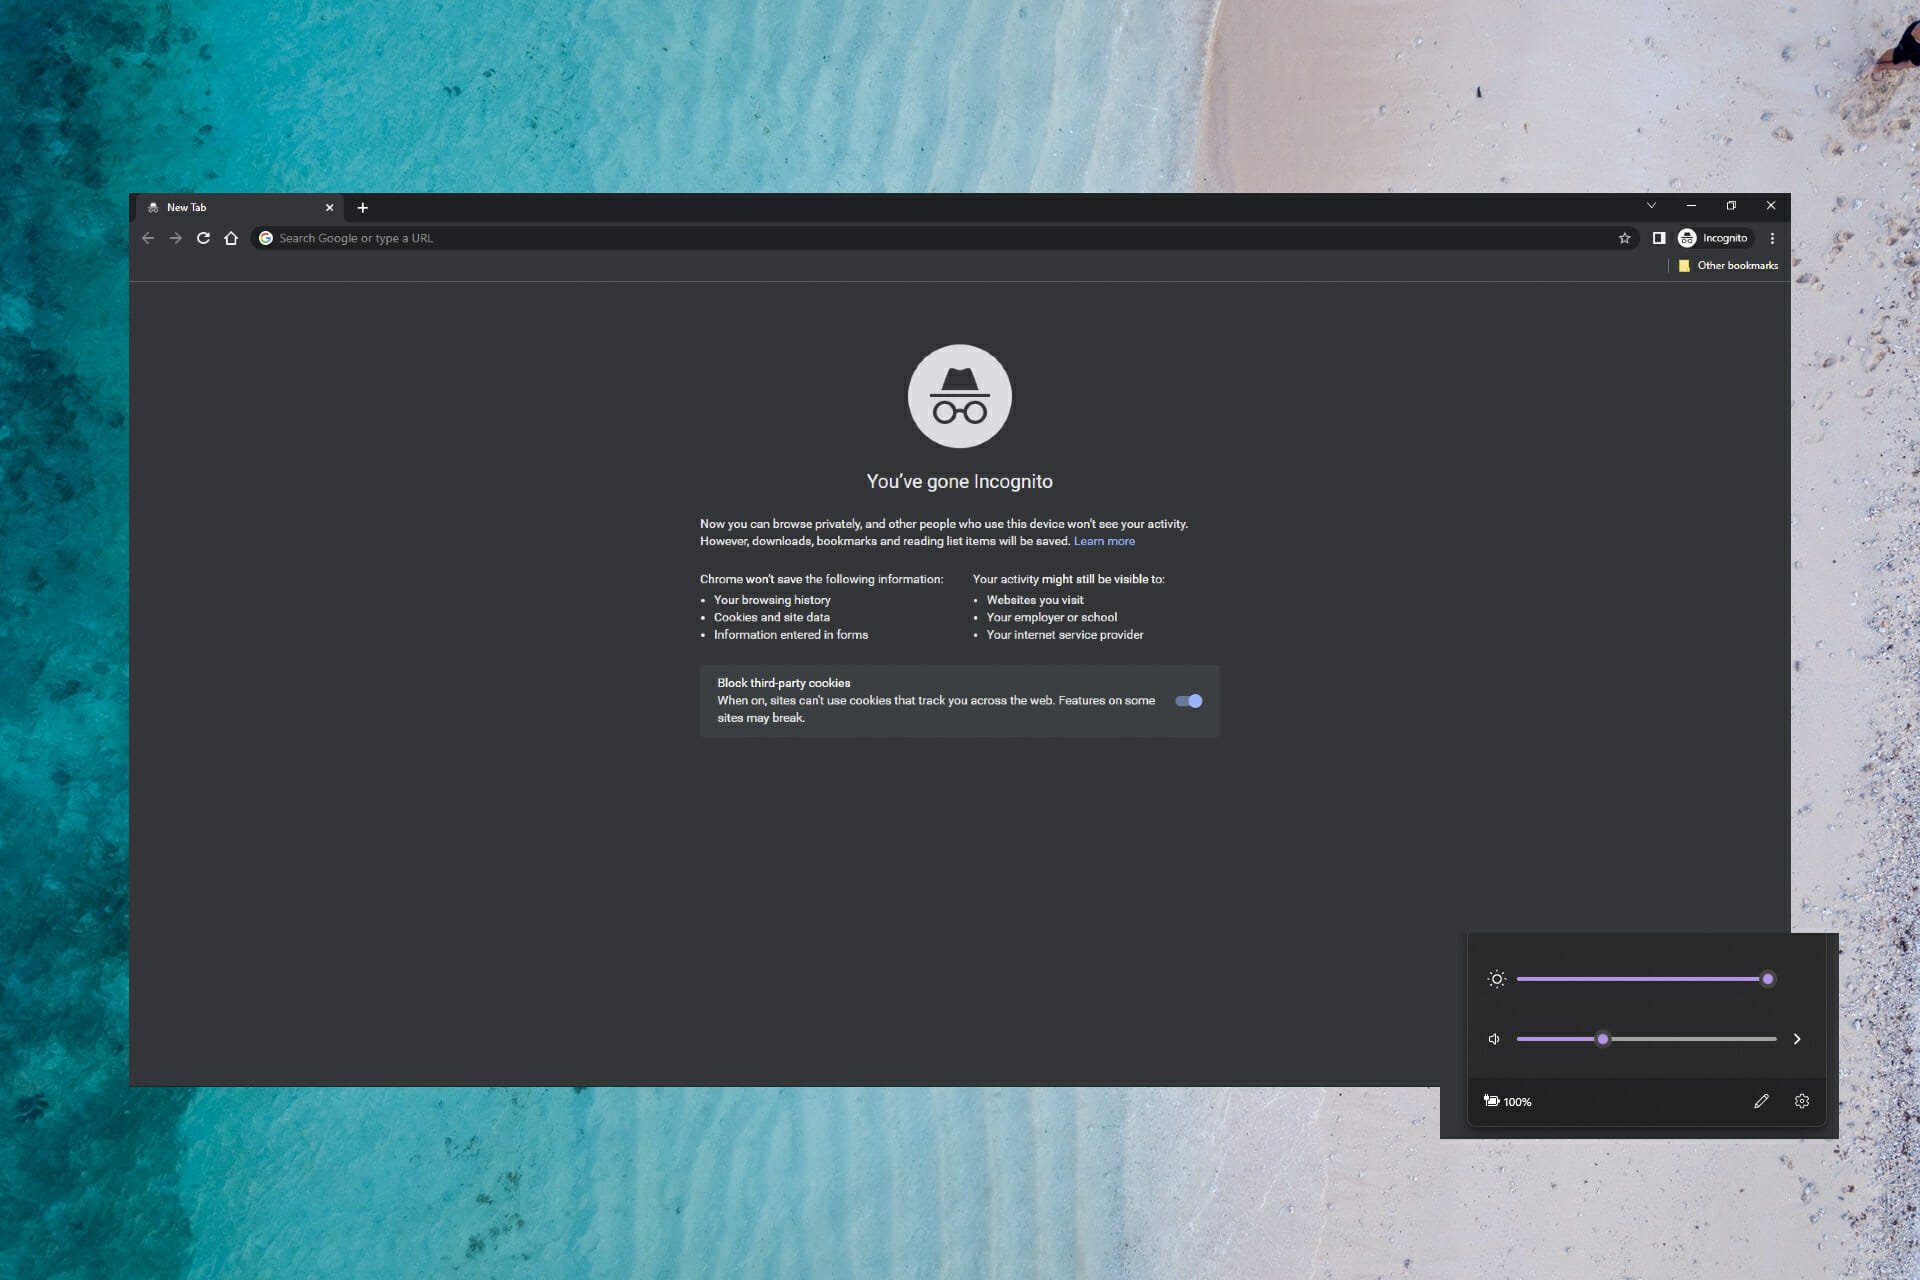Adjust the volume slider
Screen dimensions: 1920x1280
pyautogui.click(x=1646, y=1039)
